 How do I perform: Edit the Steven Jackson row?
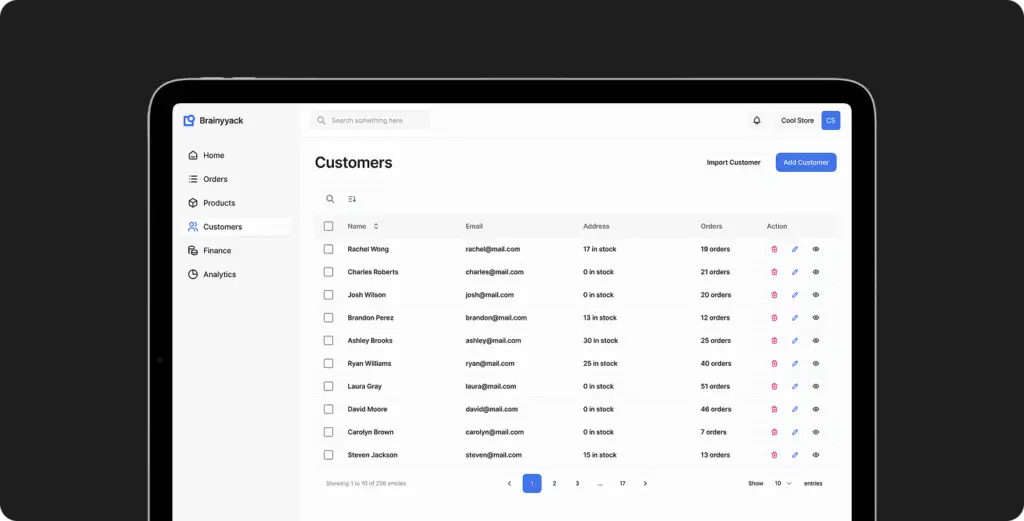(795, 454)
